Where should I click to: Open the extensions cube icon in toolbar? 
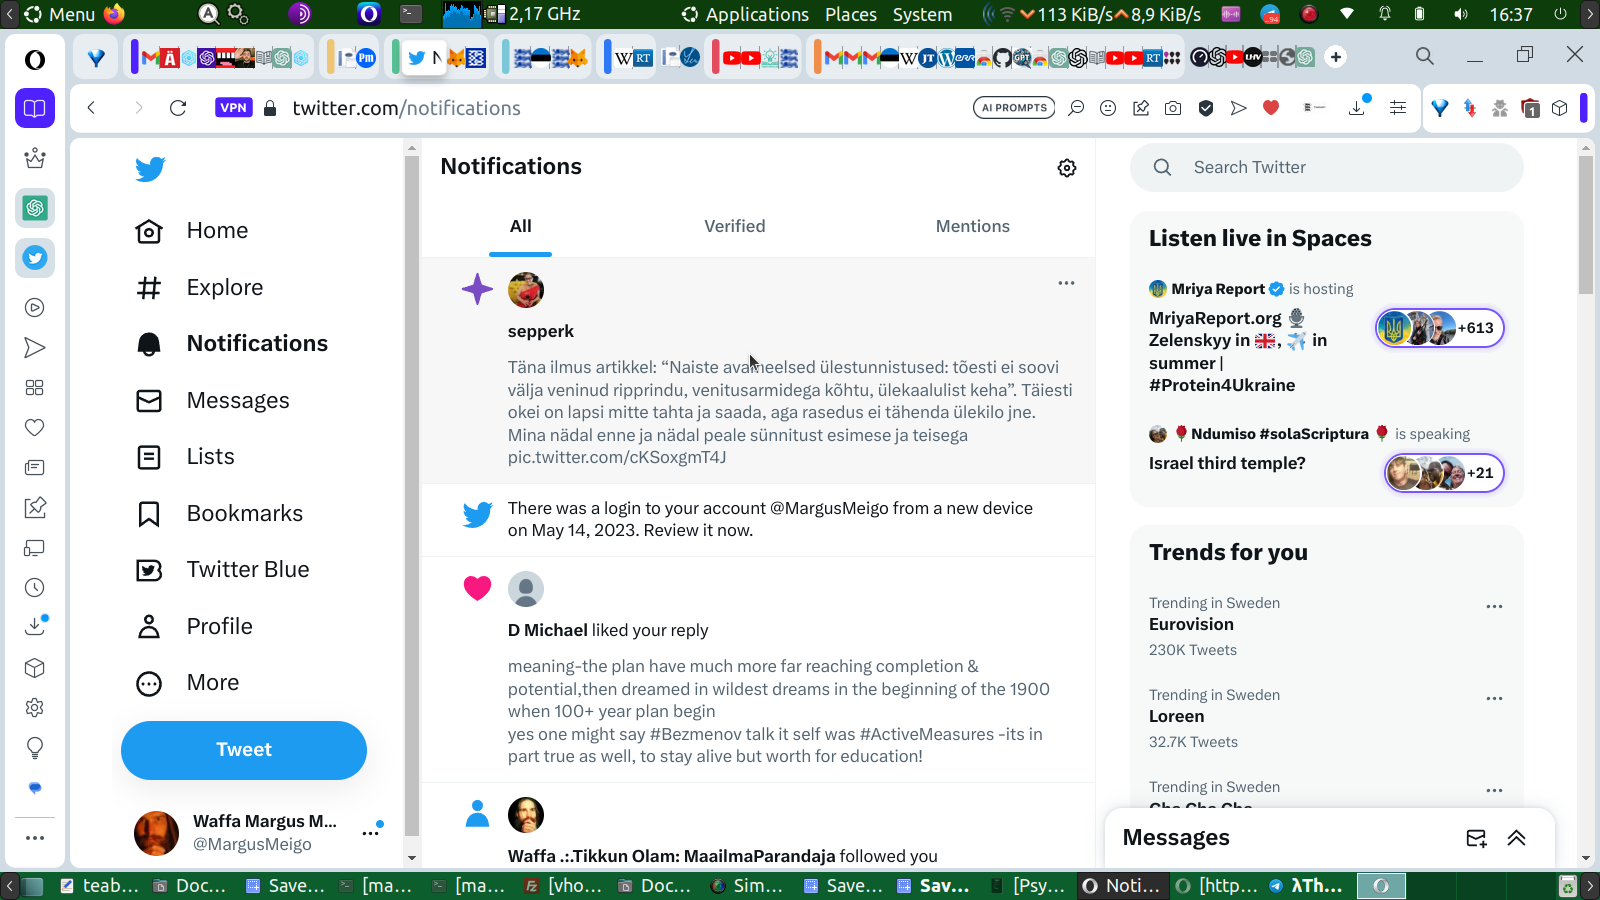1560,108
